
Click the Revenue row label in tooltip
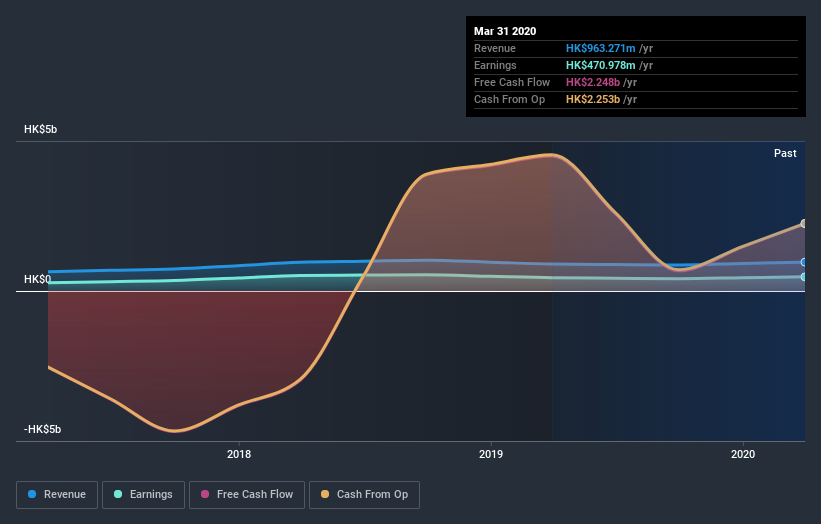(495, 48)
